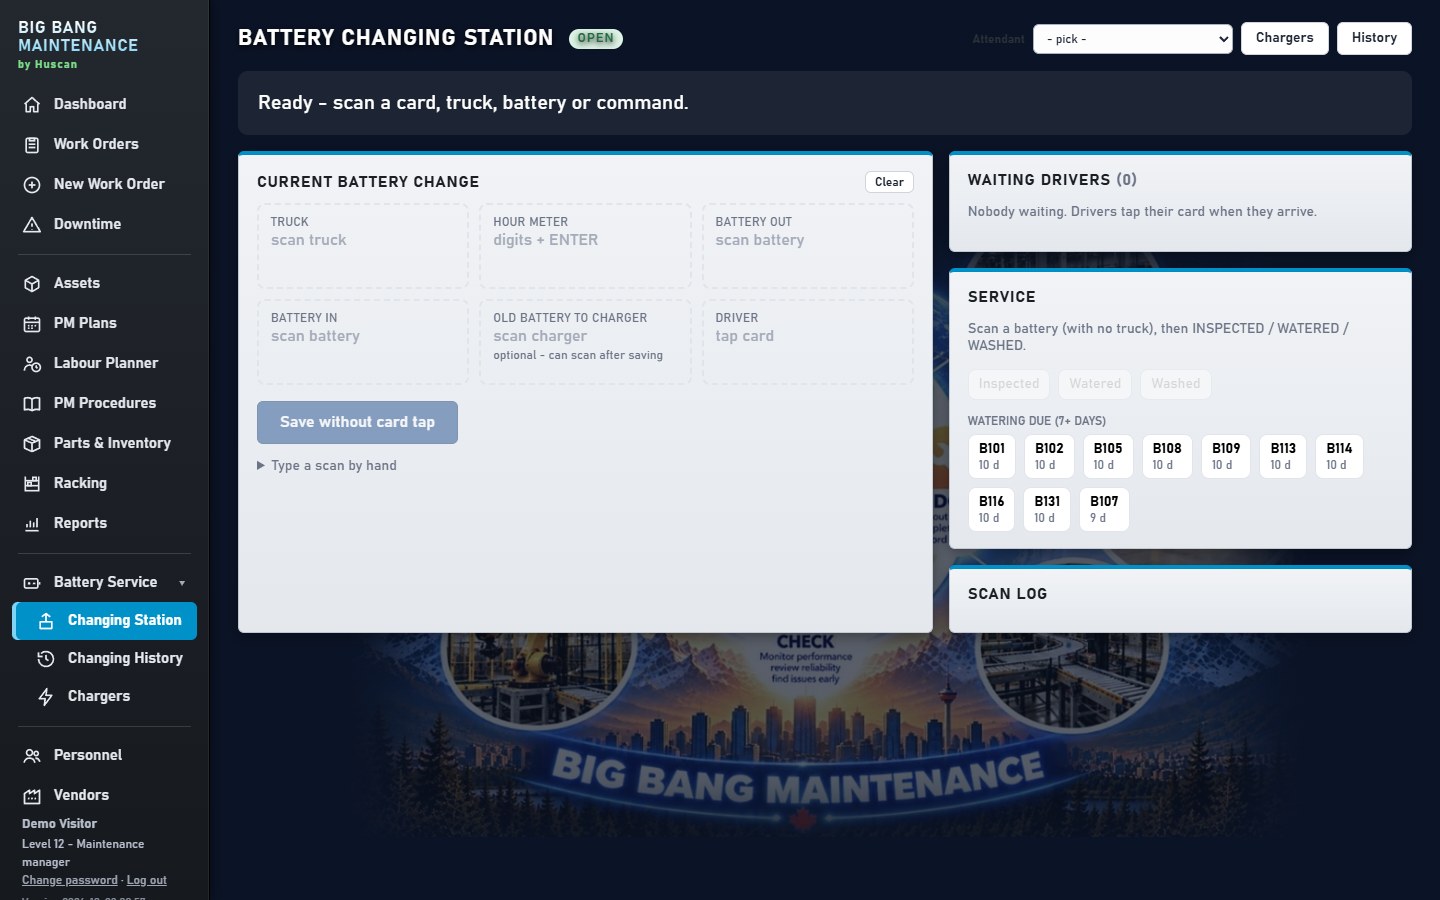Click the Parts & Inventory box icon
Image resolution: width=1440 pixels, height=900 pixels.
coord(32,443)
